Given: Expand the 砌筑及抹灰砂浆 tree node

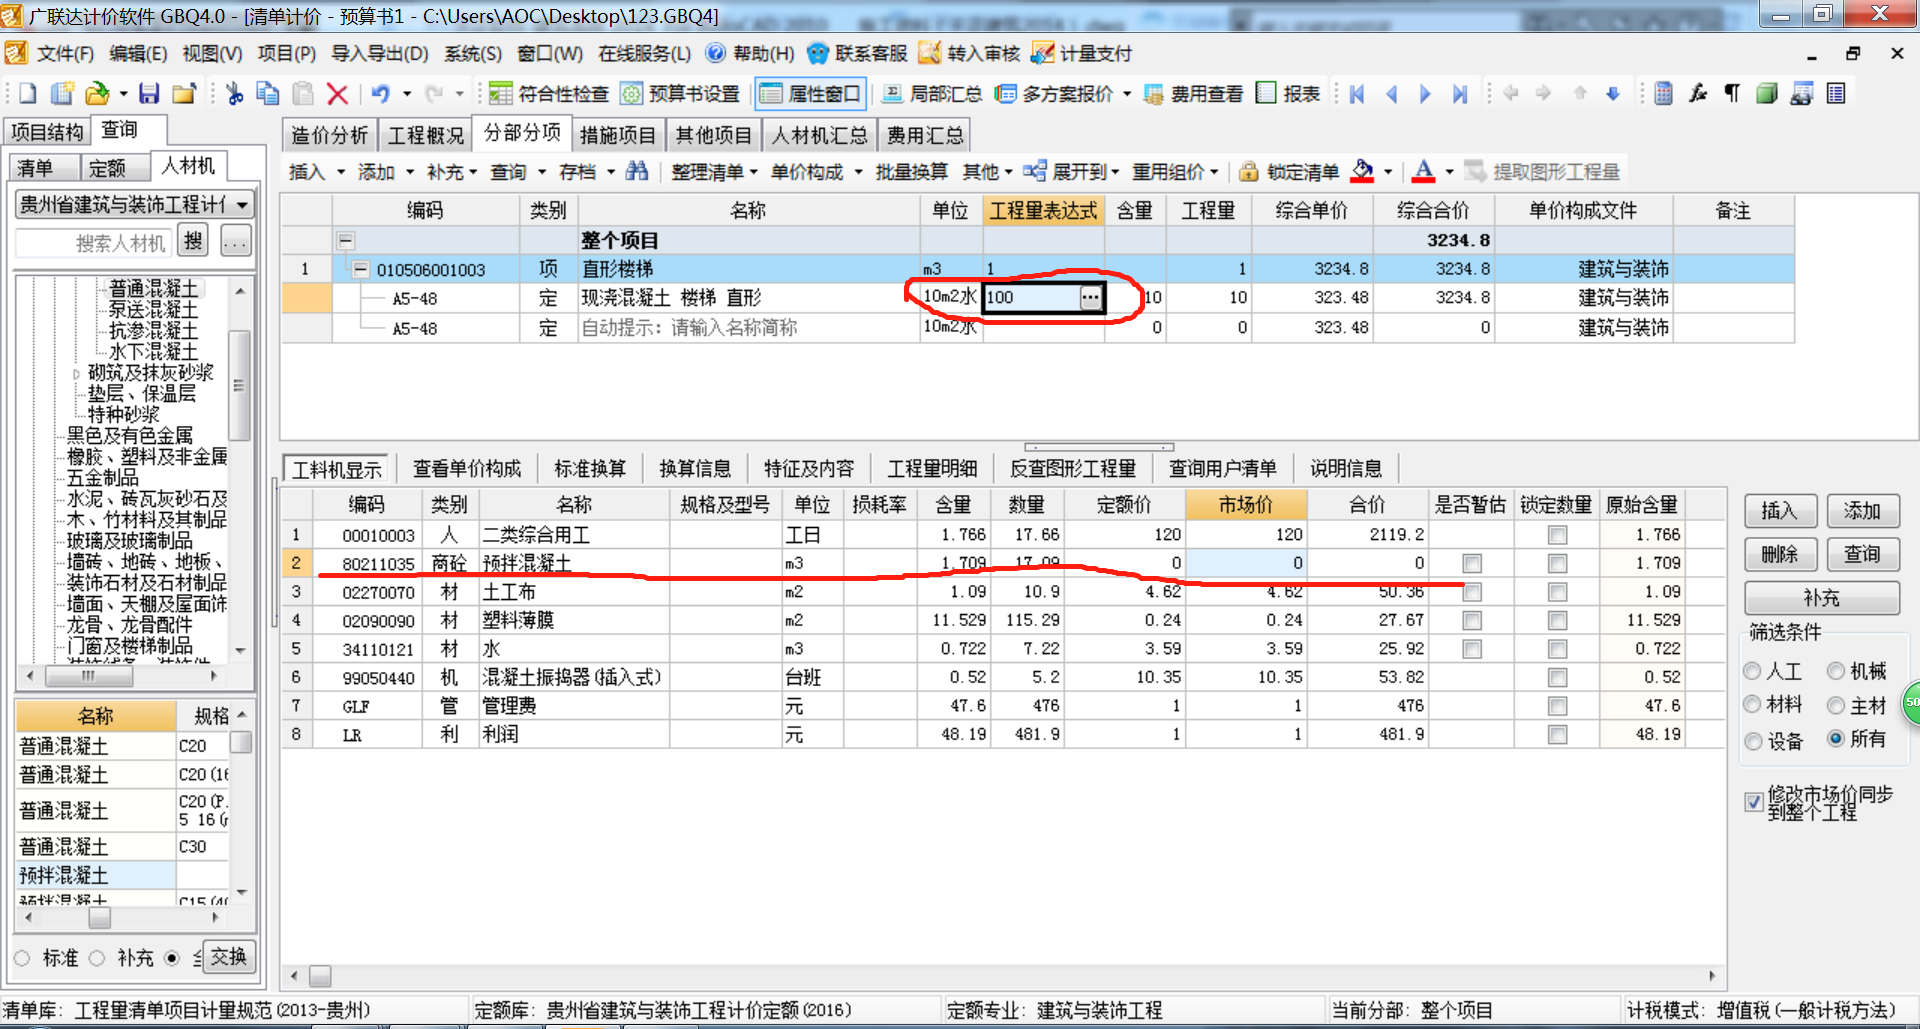Looking at the screenshot, I should coord(76,374).
